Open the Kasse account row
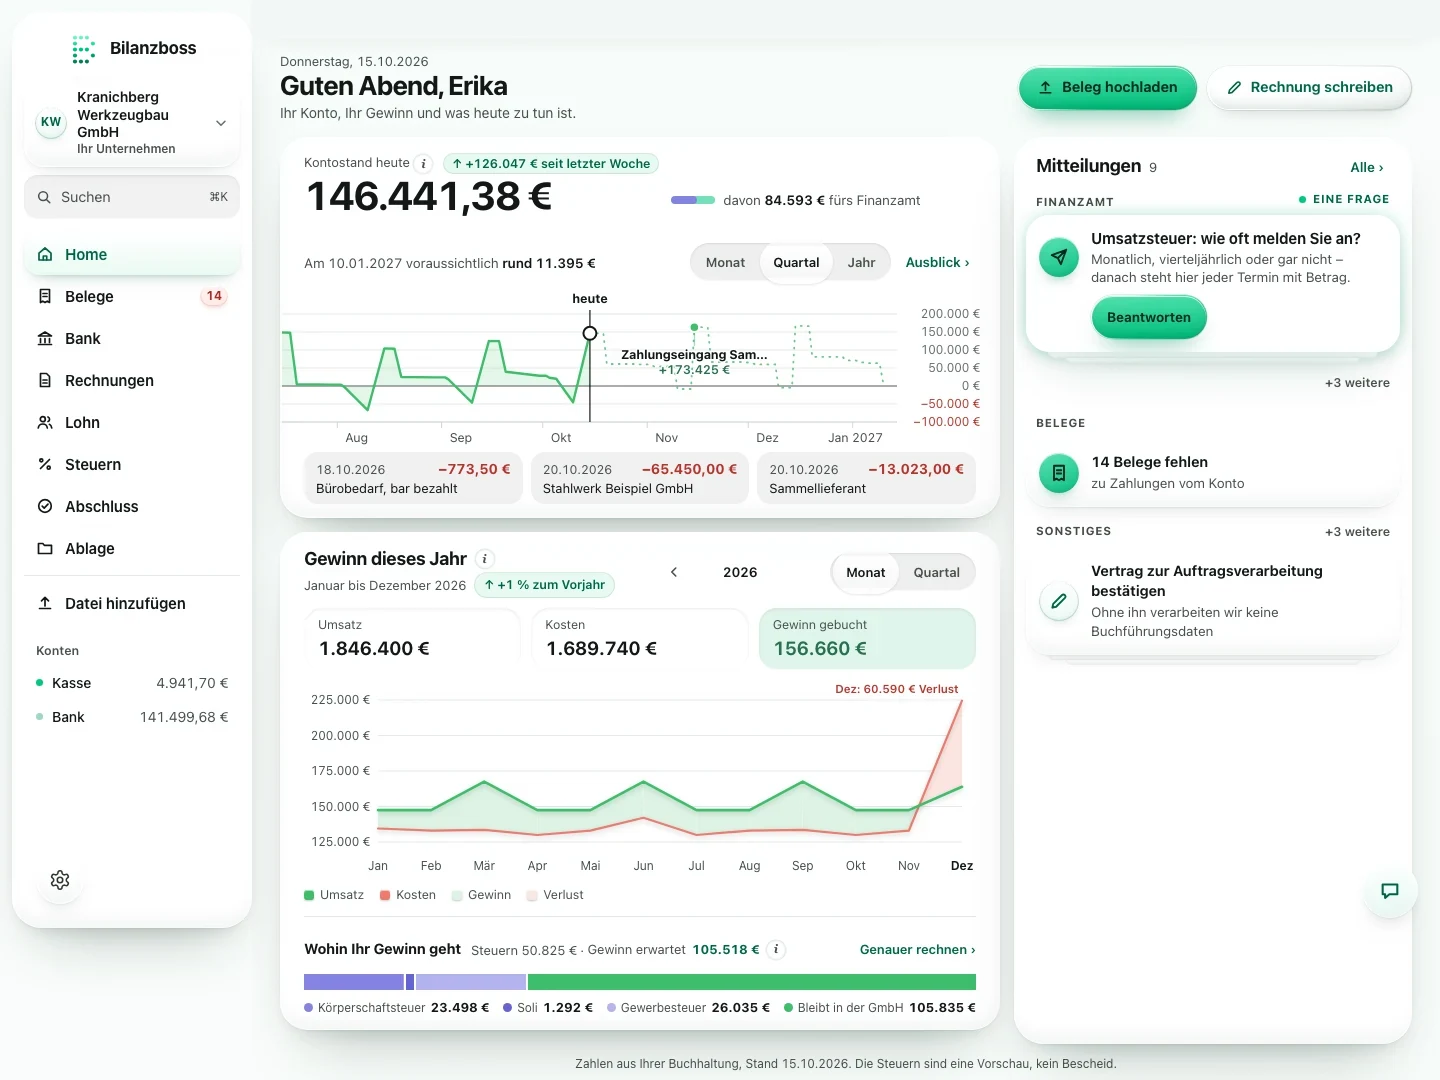 pyautogui.click(x=132, y=684)
